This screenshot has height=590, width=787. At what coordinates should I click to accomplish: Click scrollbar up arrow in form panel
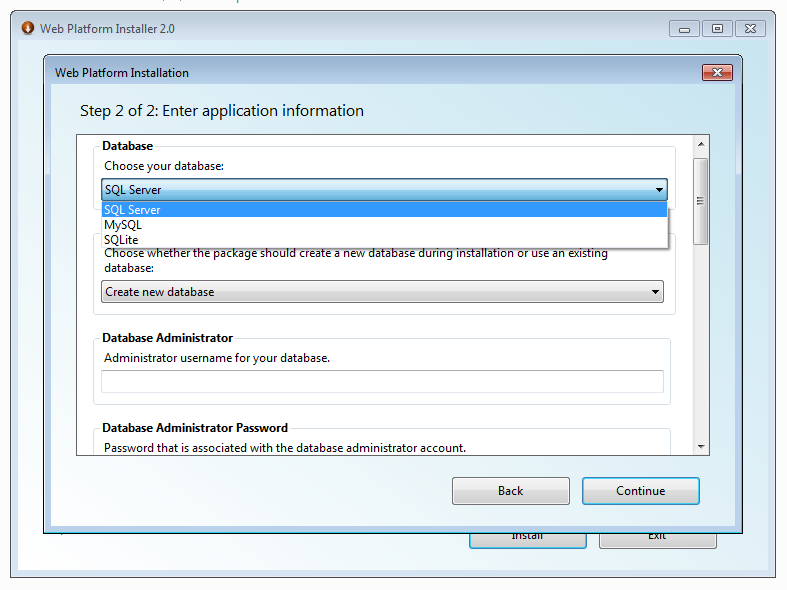click(x=701, y=144)
